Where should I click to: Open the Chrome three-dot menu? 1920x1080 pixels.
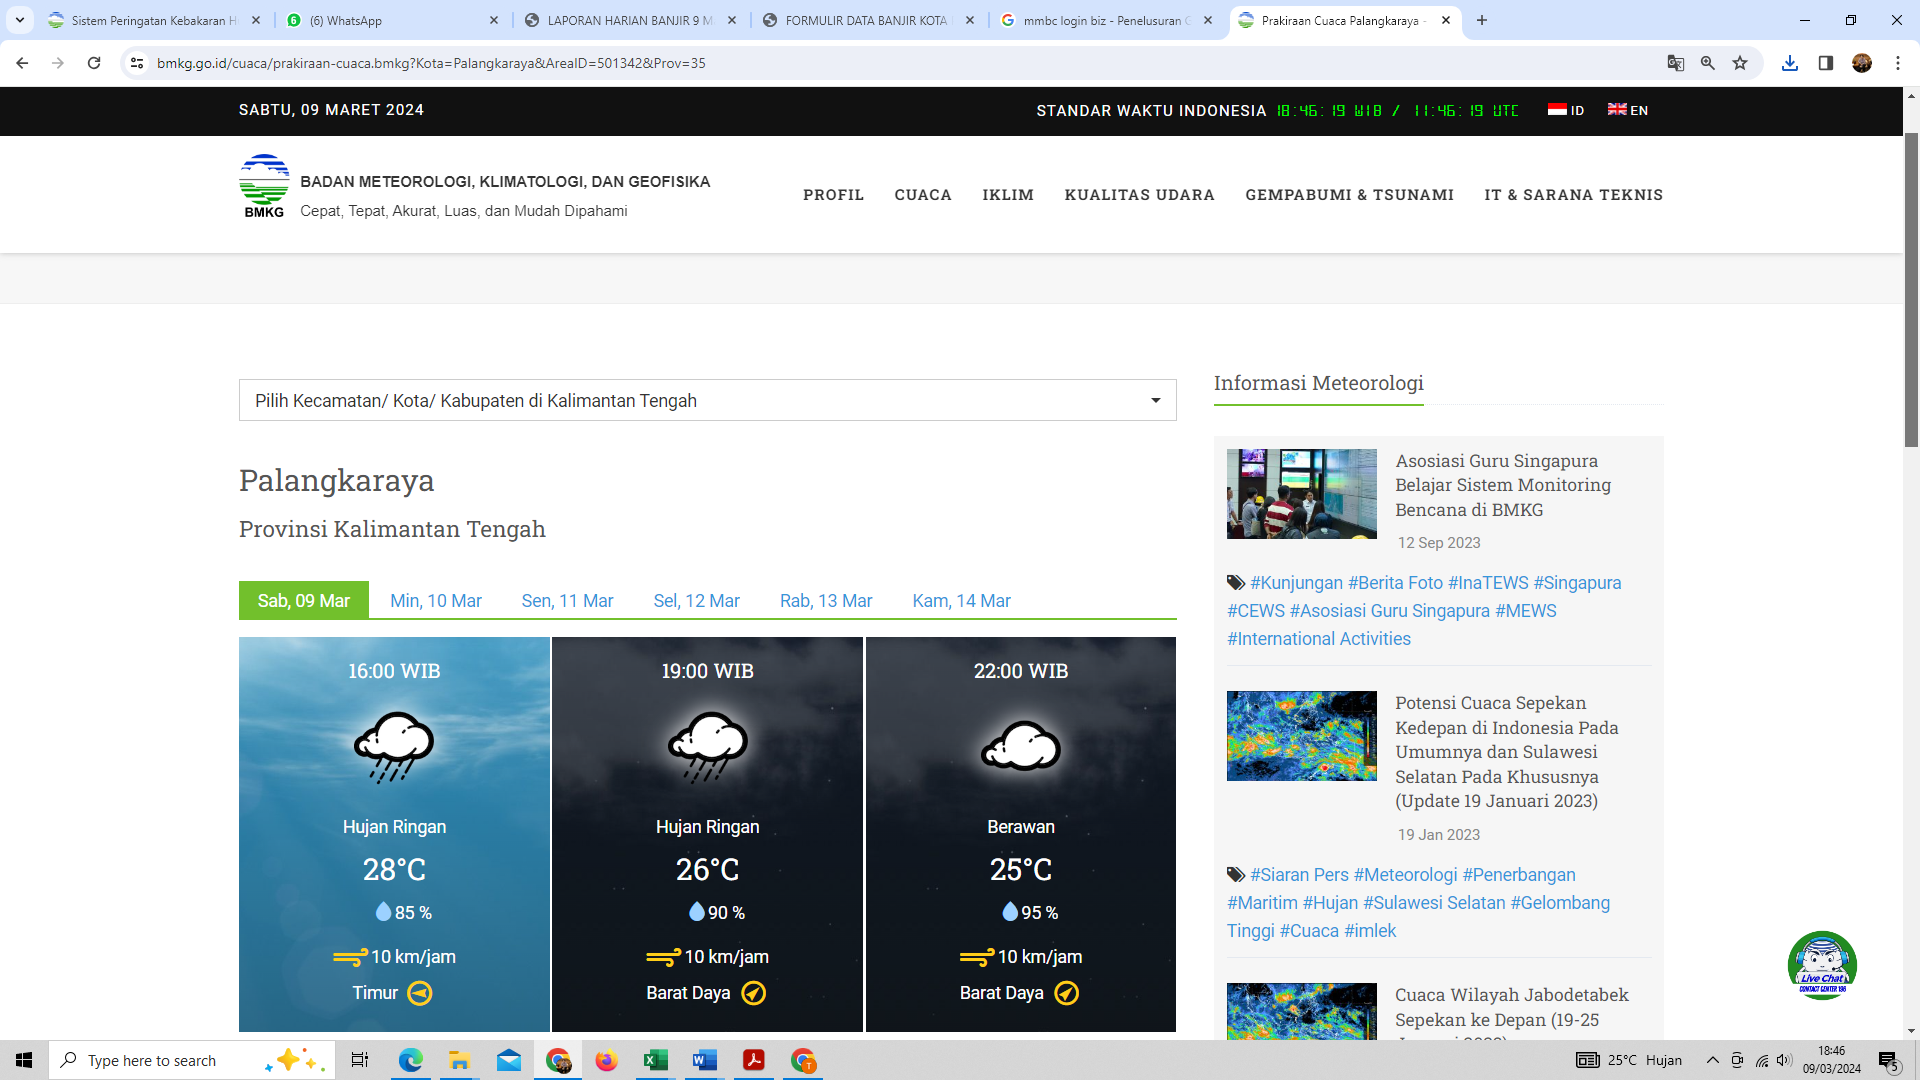1898,63
